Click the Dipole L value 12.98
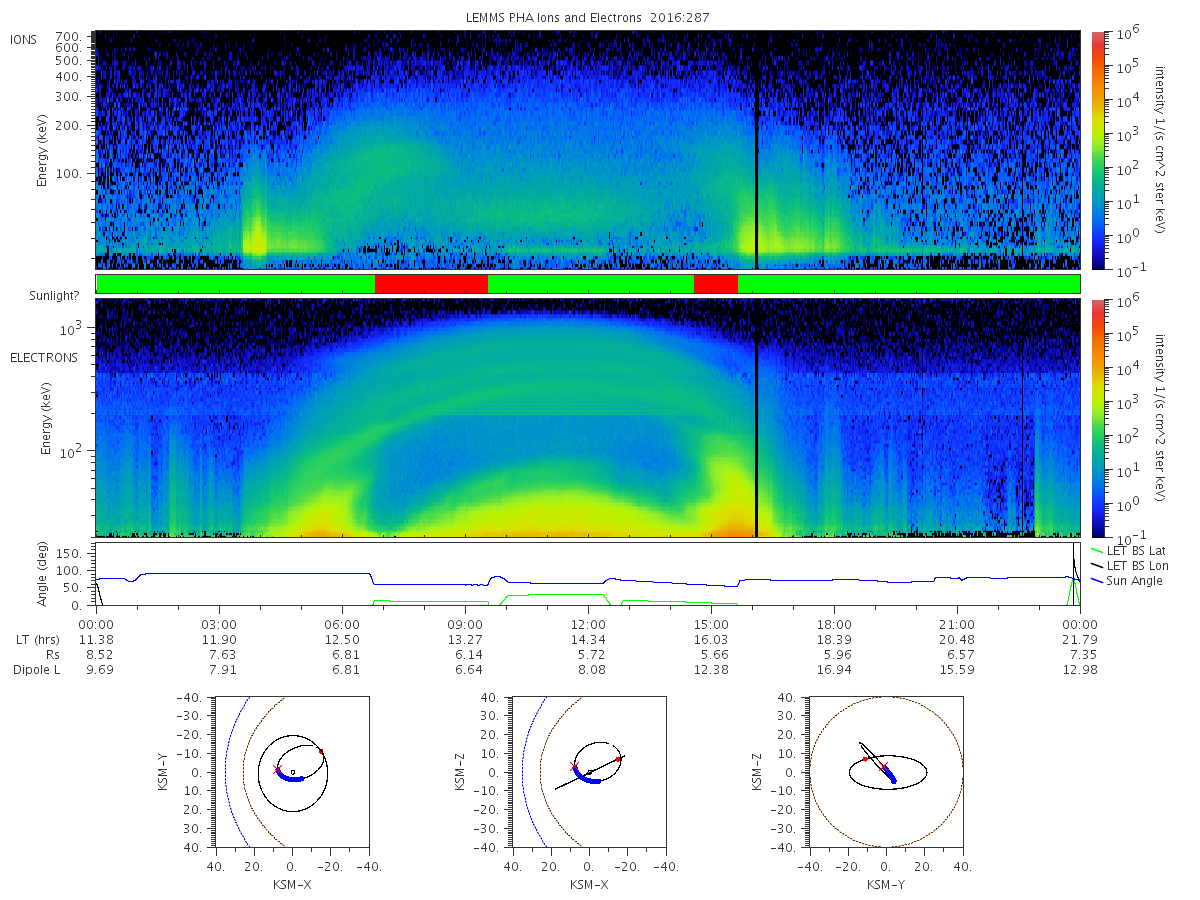1200x900 pixels. [x=1080, y=669]
